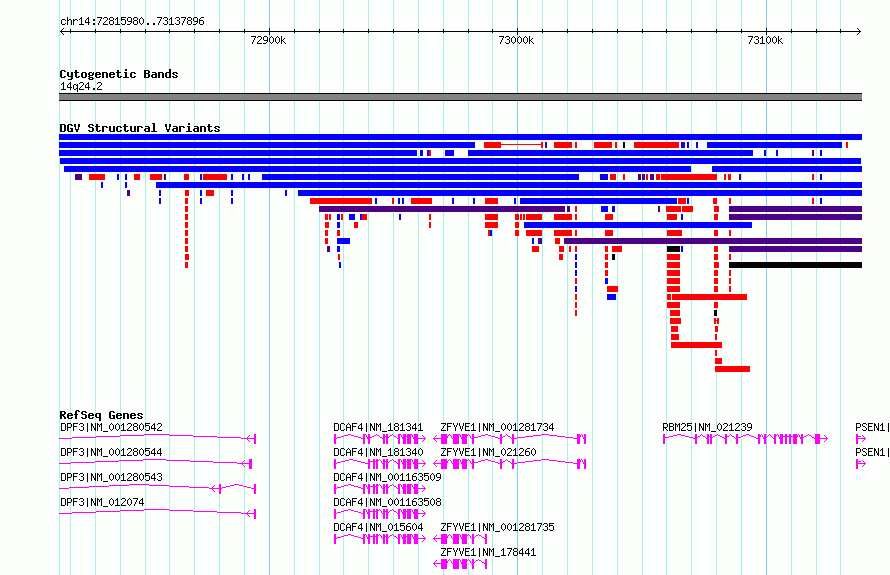
Task: Open DCAF4|NM_181340 gene label
Action: point(378,452)
